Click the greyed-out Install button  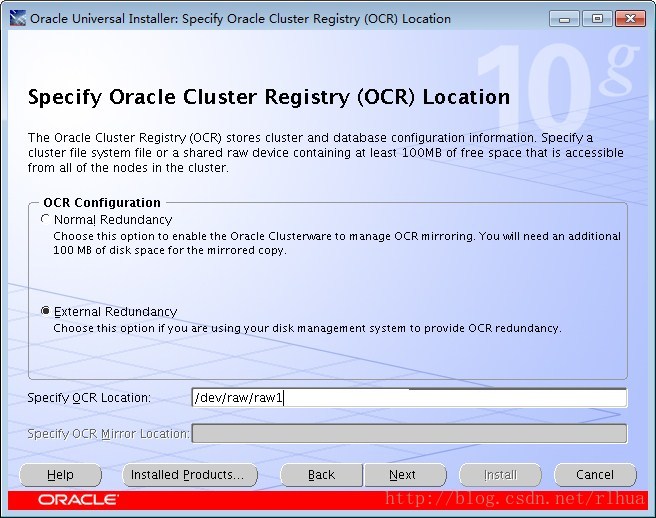click(500, 475)
